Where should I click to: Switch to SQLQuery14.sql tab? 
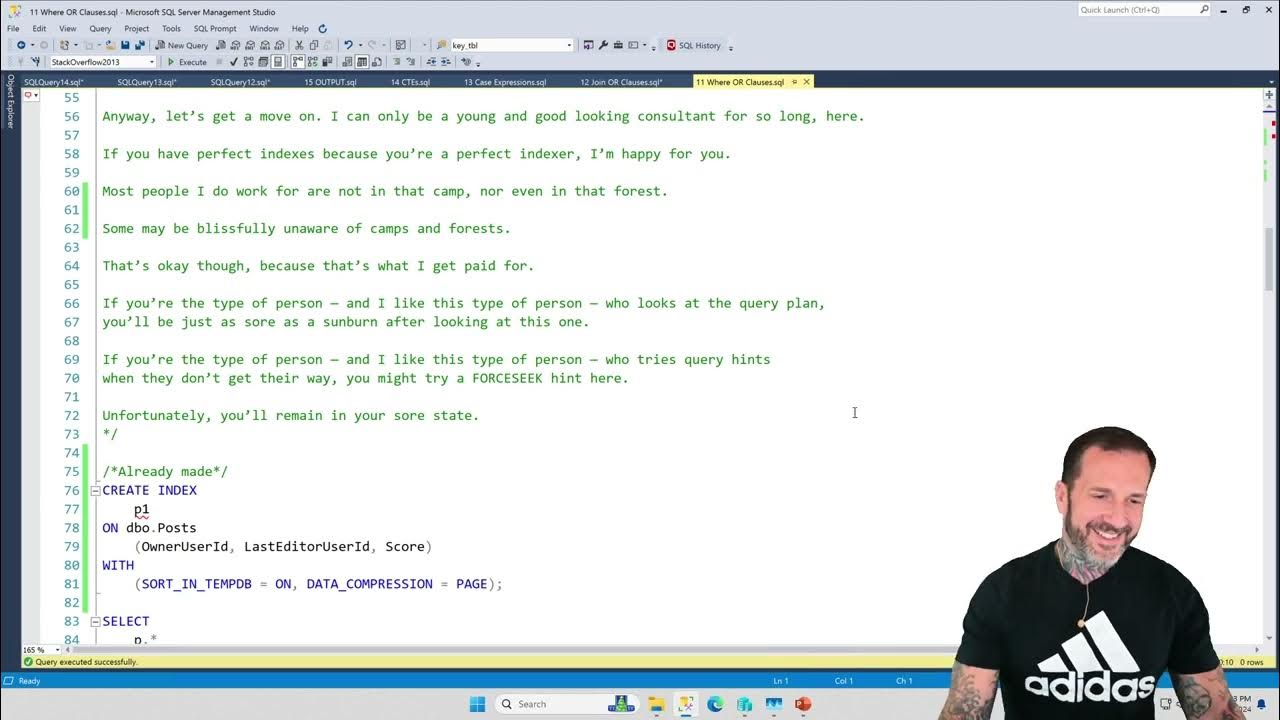(x=53, y=82)
